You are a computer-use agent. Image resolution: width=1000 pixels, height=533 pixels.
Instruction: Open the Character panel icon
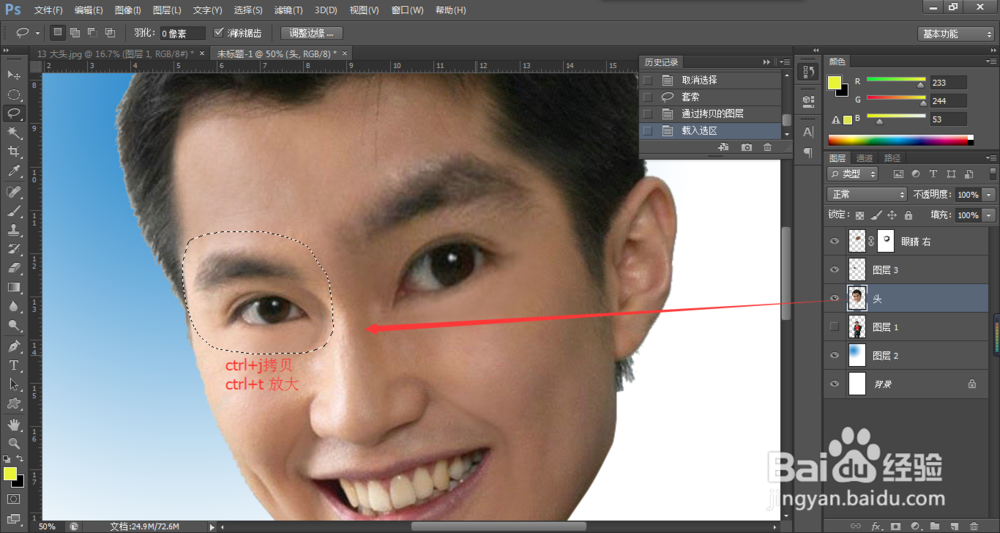(x=808, y=132)
